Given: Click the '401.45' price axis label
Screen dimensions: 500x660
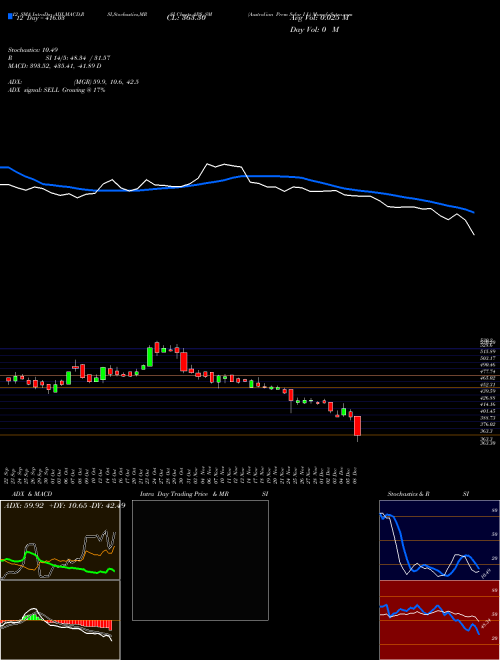Looking at the screenshot, I should [488, 411].
